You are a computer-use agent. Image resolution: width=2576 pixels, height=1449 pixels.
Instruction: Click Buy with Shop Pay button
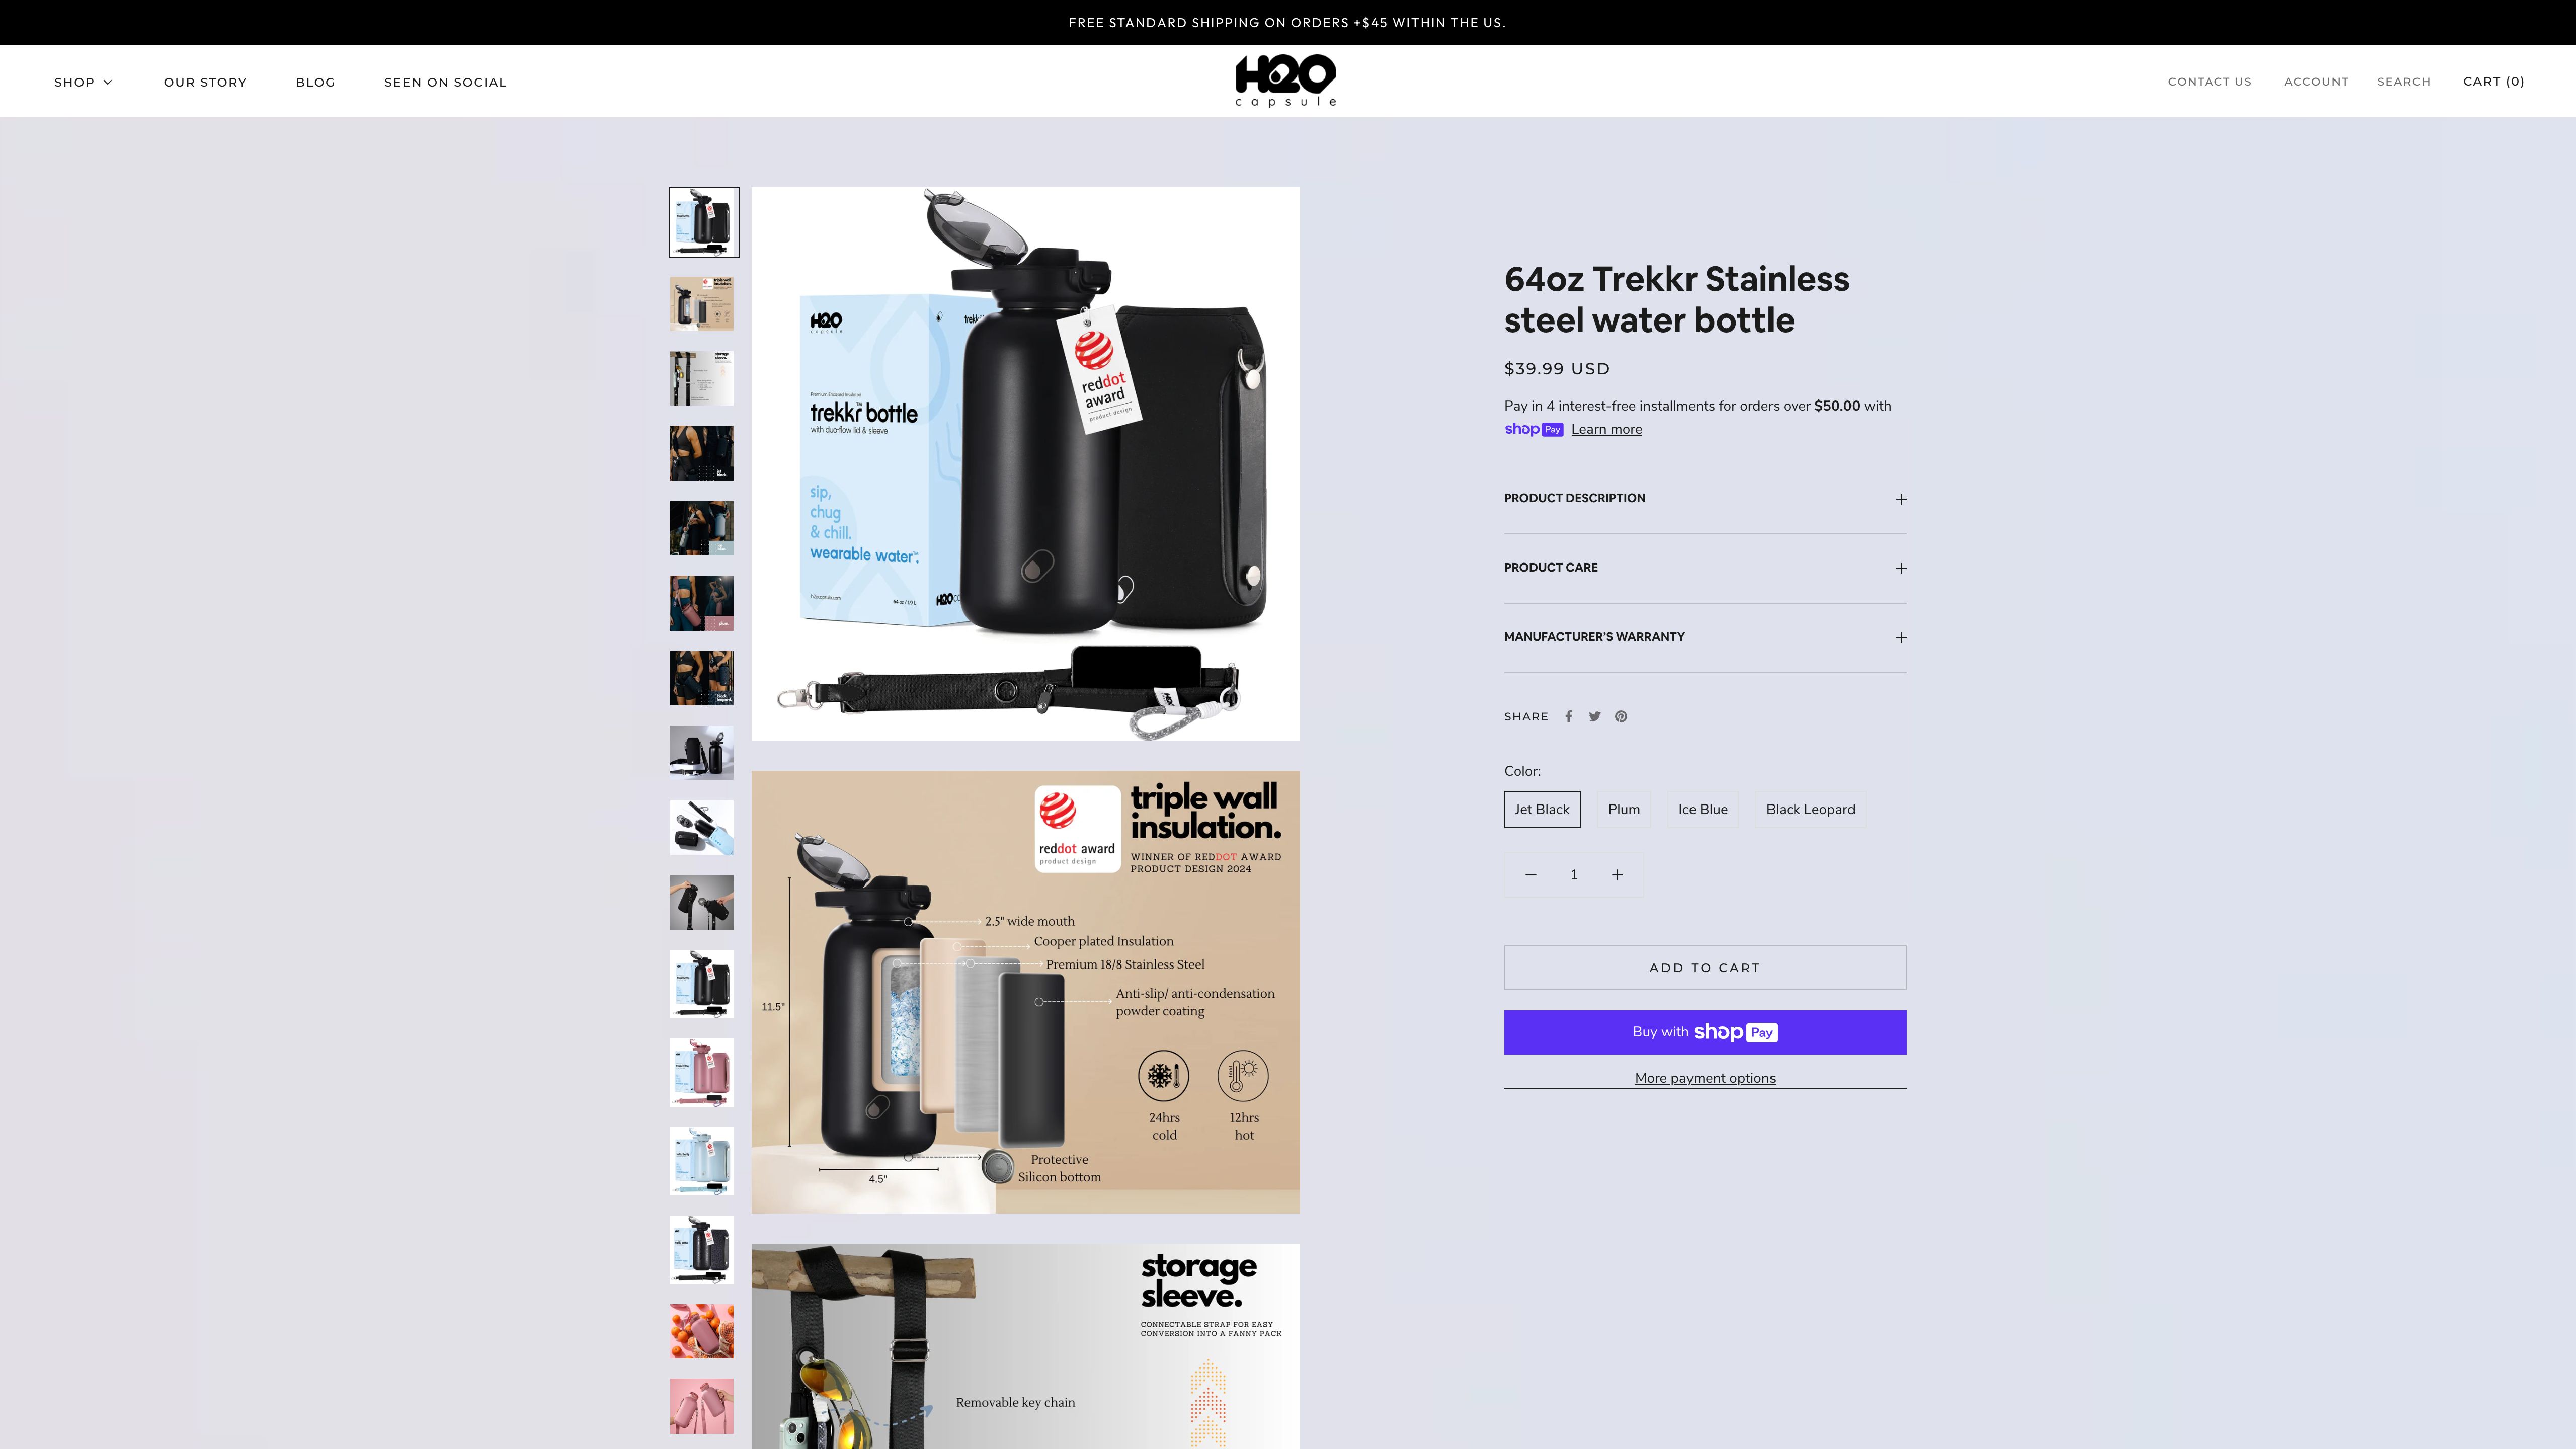1705,1032
